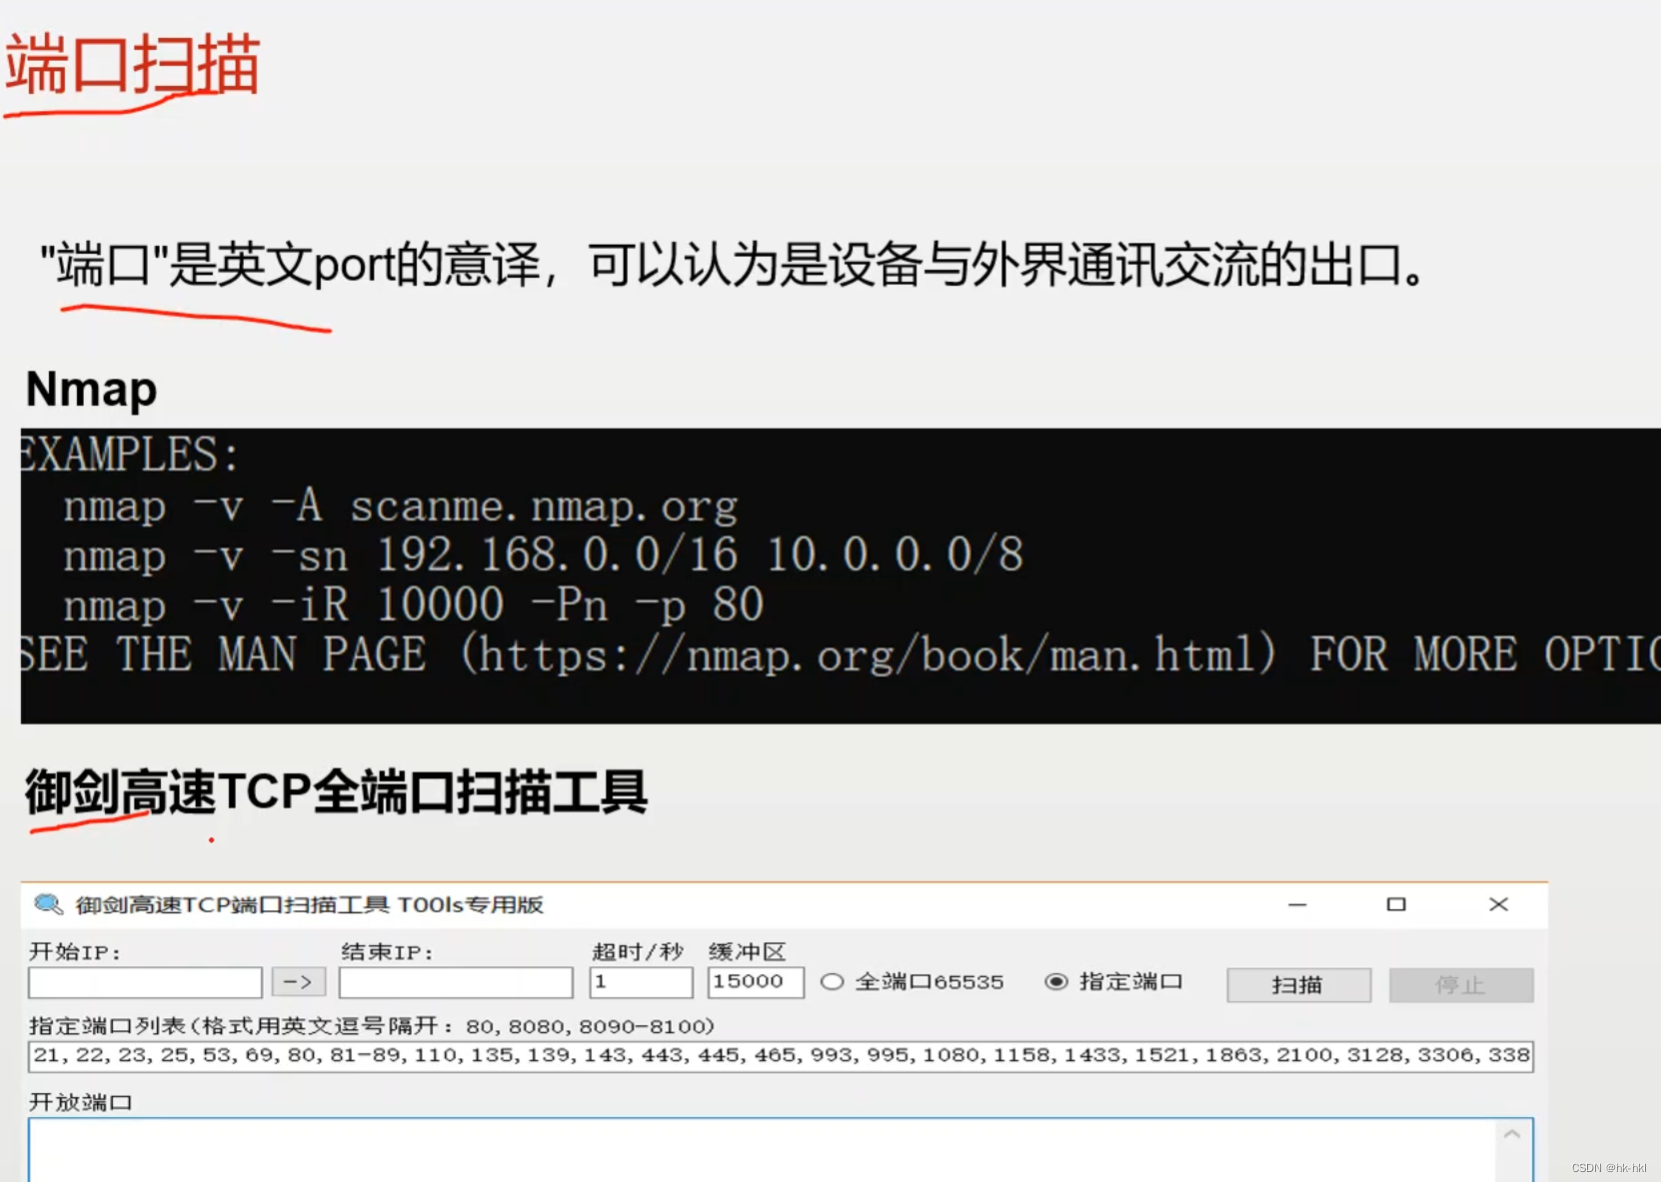The height and width of the screenshot is (1182, 1661).
Task: Click the 缓冲区 label
Action: pos(747,952)
